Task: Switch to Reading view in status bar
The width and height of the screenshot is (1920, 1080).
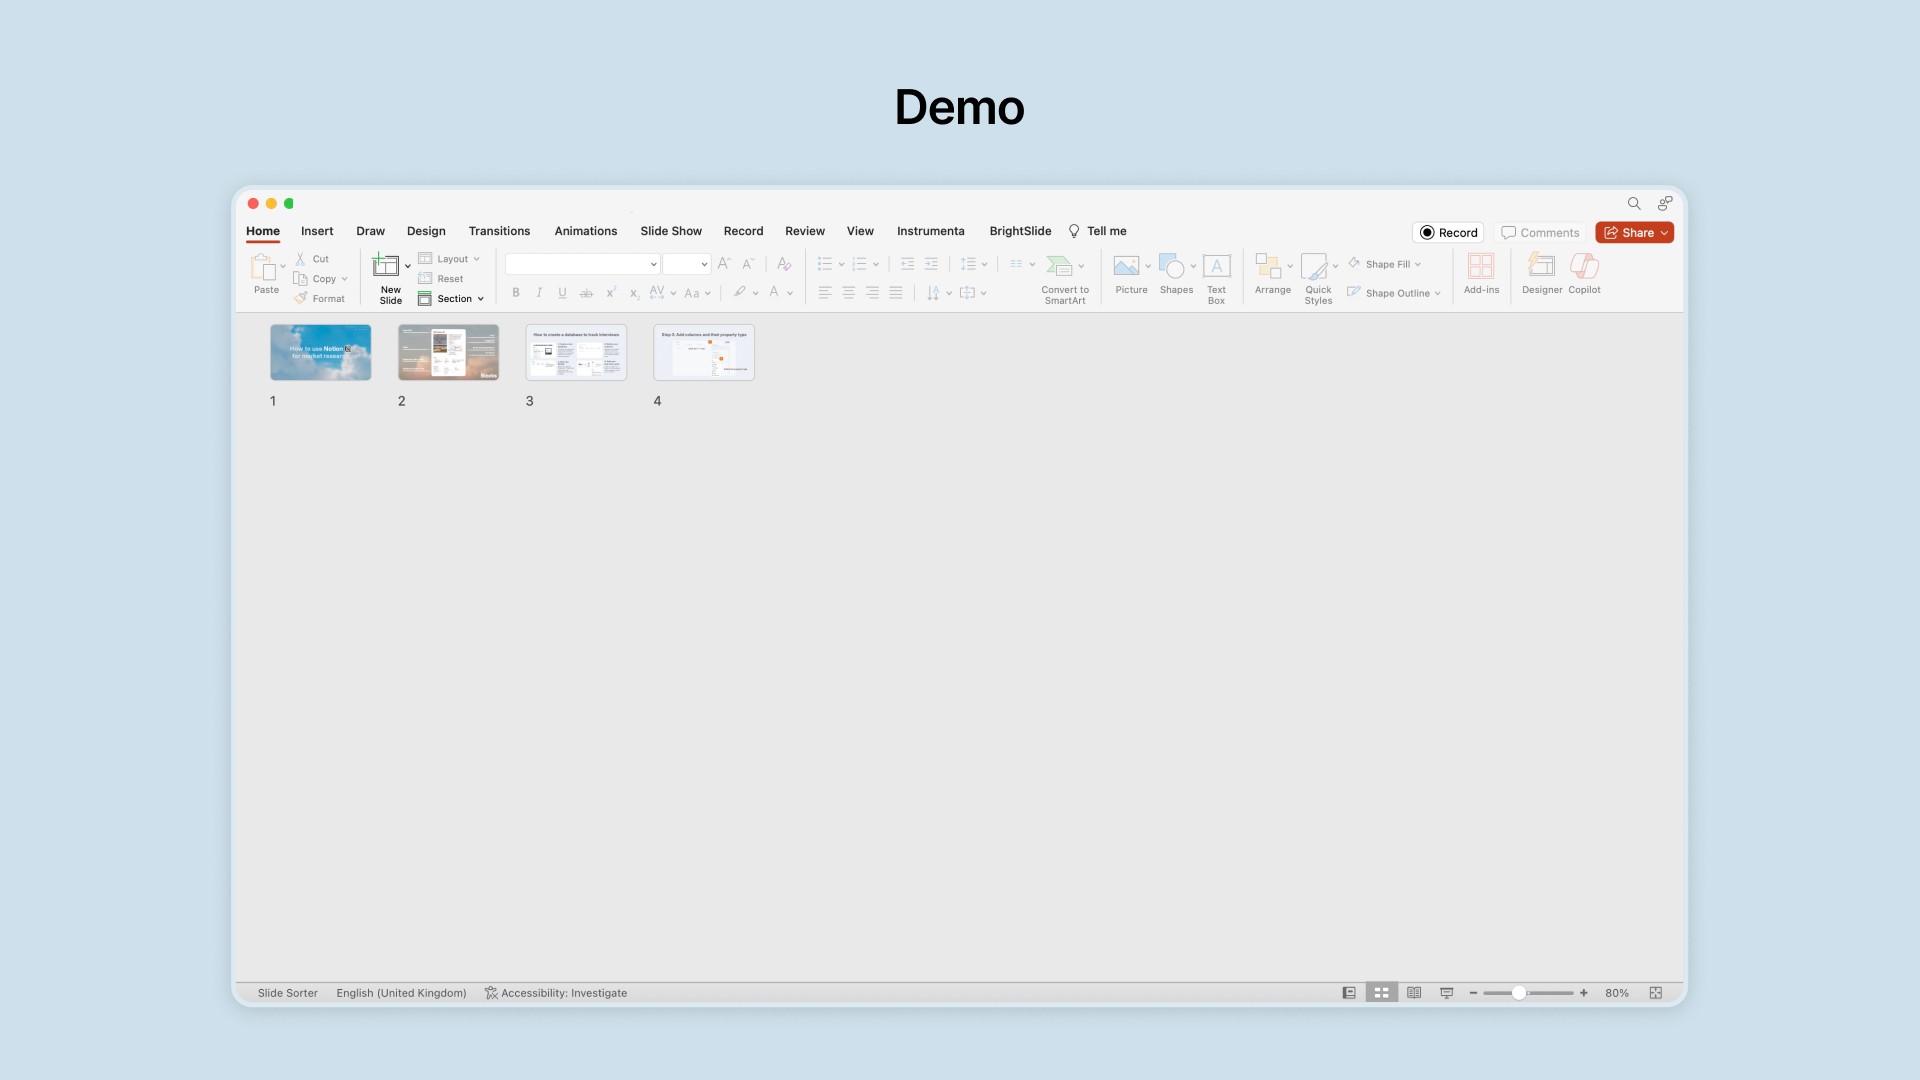Action: point(1414,993)
